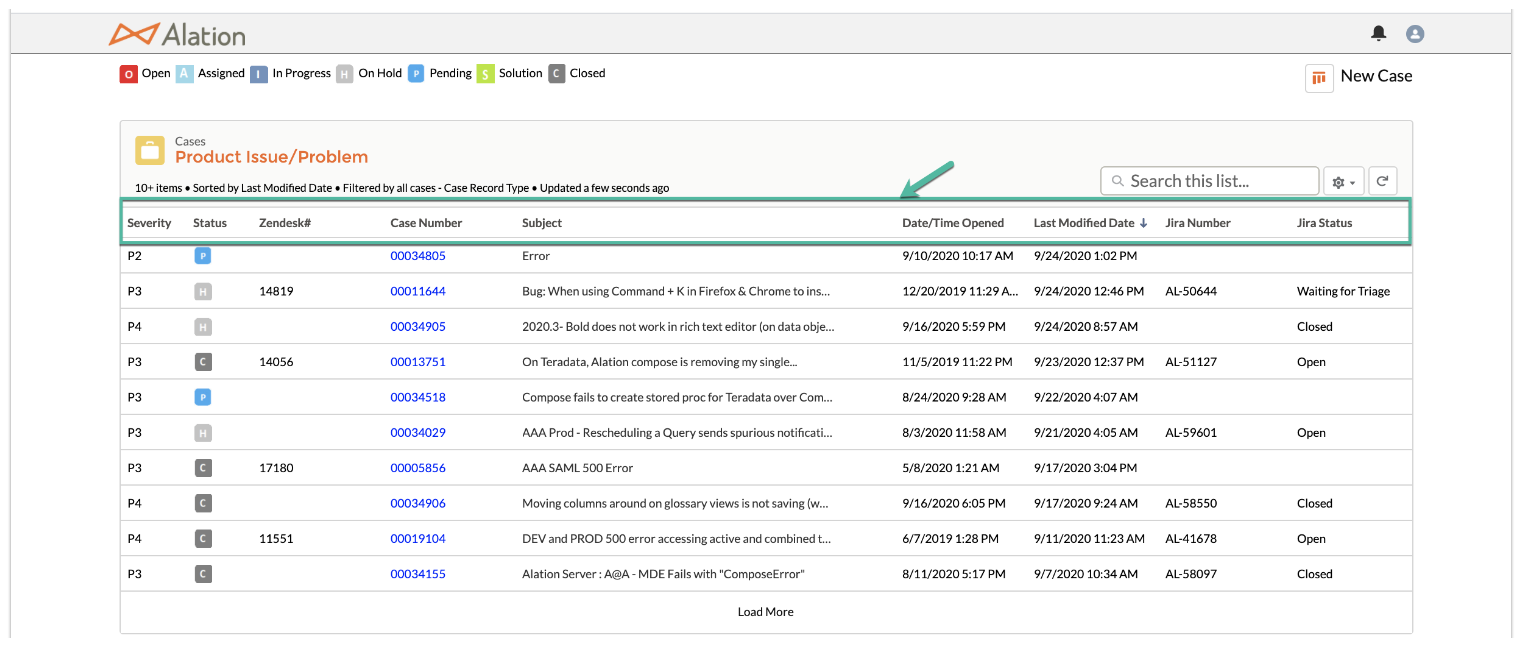Click 'Waiting for Triage' Jira status
1524x658 pixels.
point(1343,292)
